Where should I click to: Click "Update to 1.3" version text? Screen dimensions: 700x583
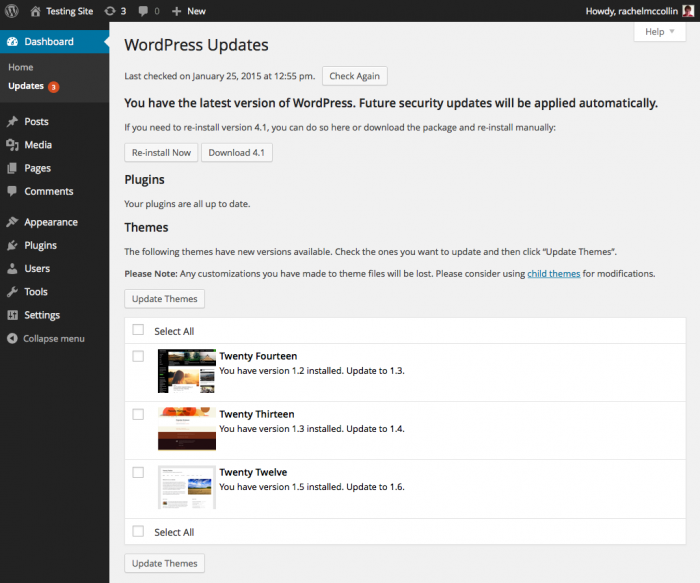pos(375,371)
